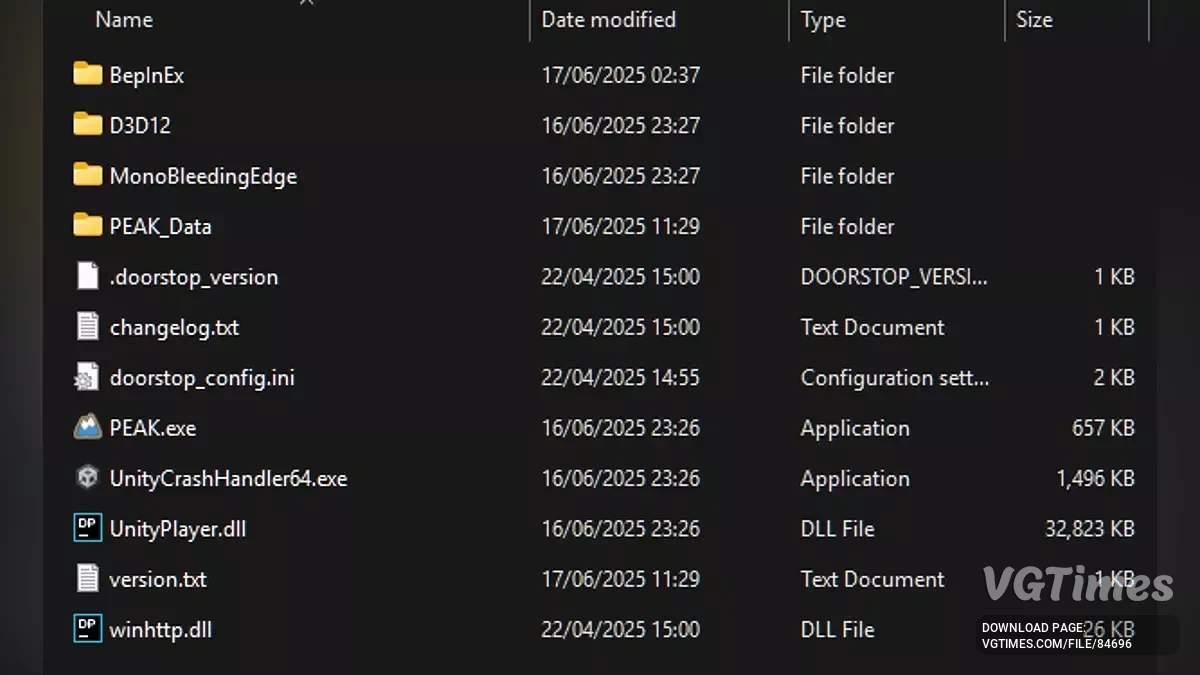Sort by Type column header
Viewport: 1200px width, 675px height.
point(823,20)
